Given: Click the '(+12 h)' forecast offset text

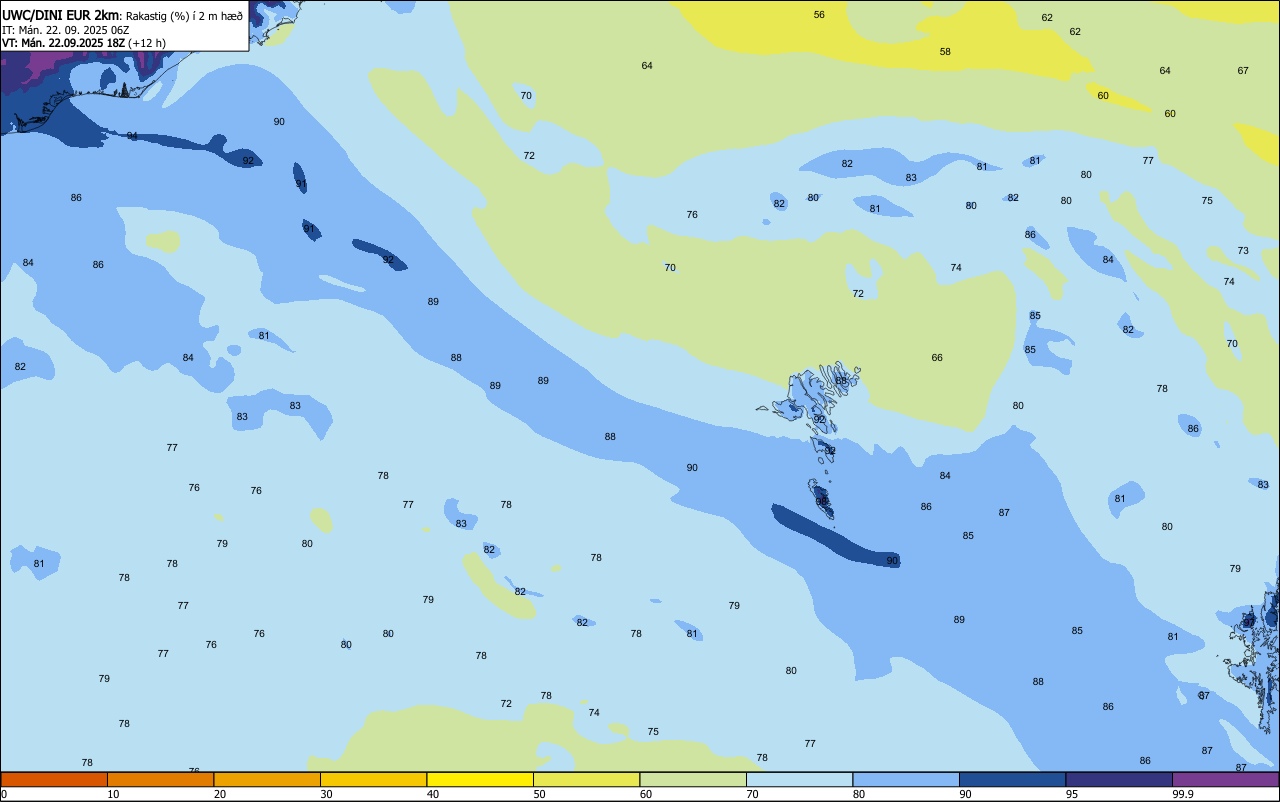Looking at the screenshot, I should (x=147, y=43).
